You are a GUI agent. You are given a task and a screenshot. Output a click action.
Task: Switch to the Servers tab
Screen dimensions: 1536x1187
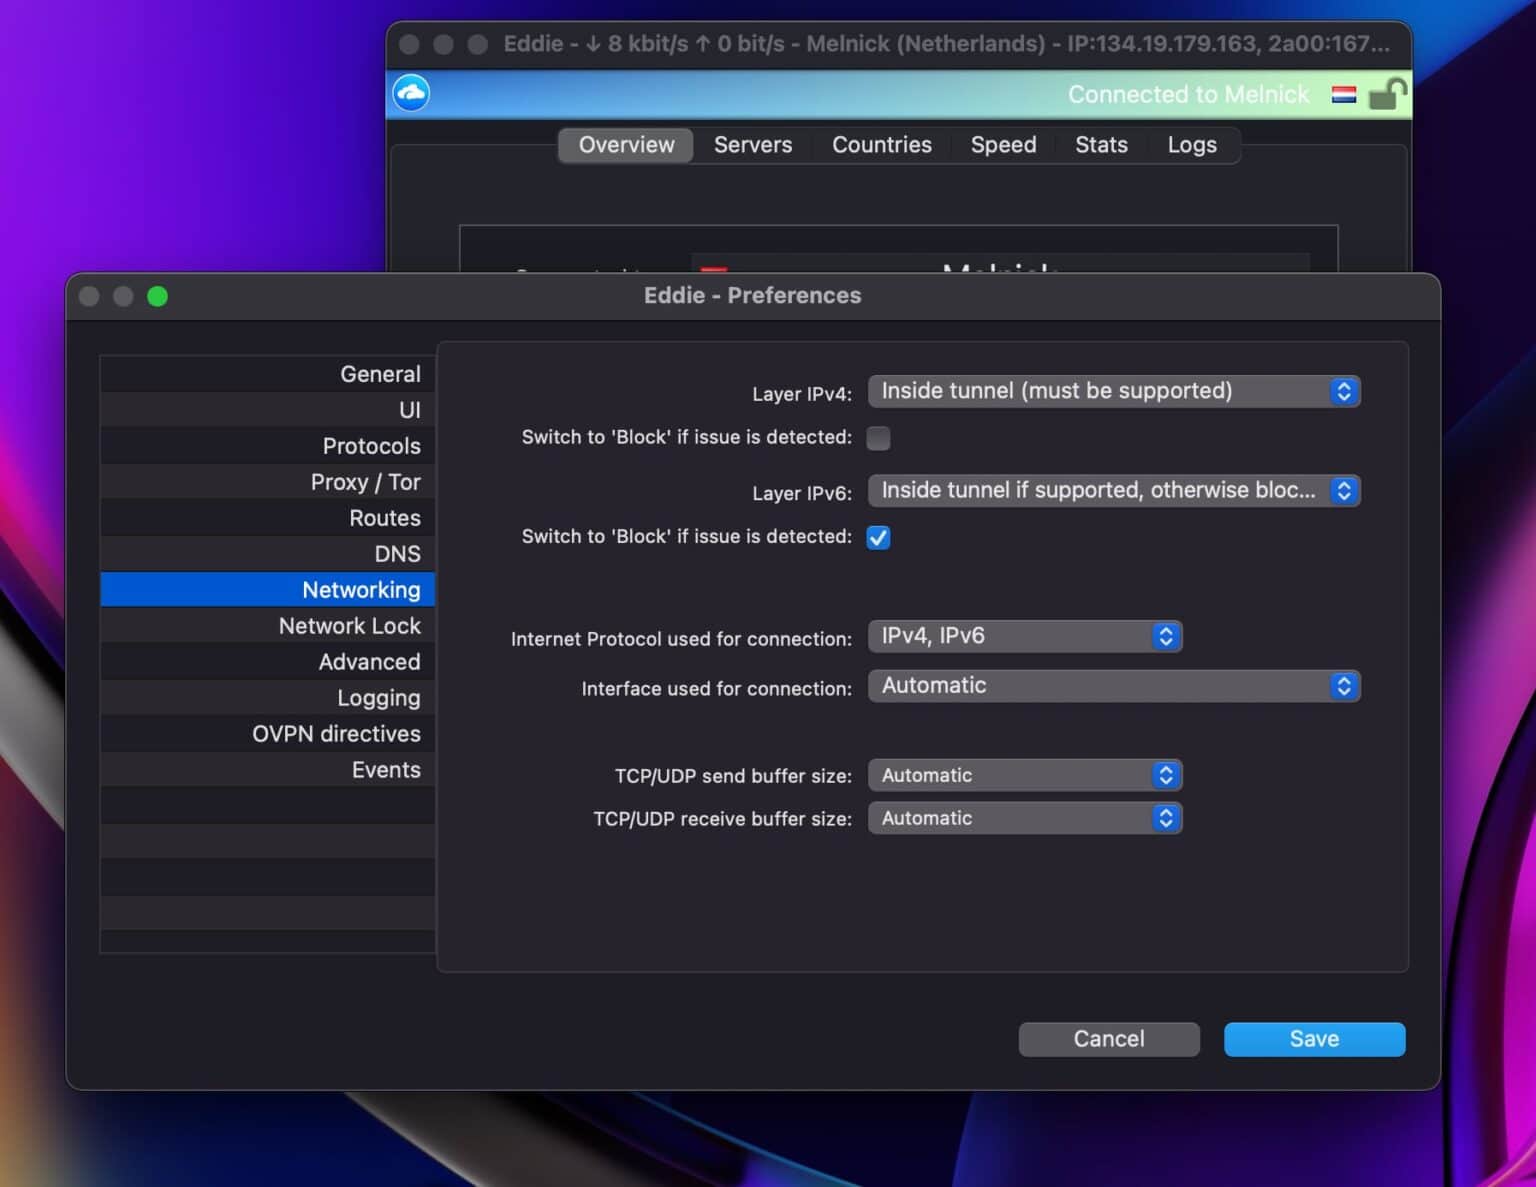pyautogui.click(x=752, y=145)
